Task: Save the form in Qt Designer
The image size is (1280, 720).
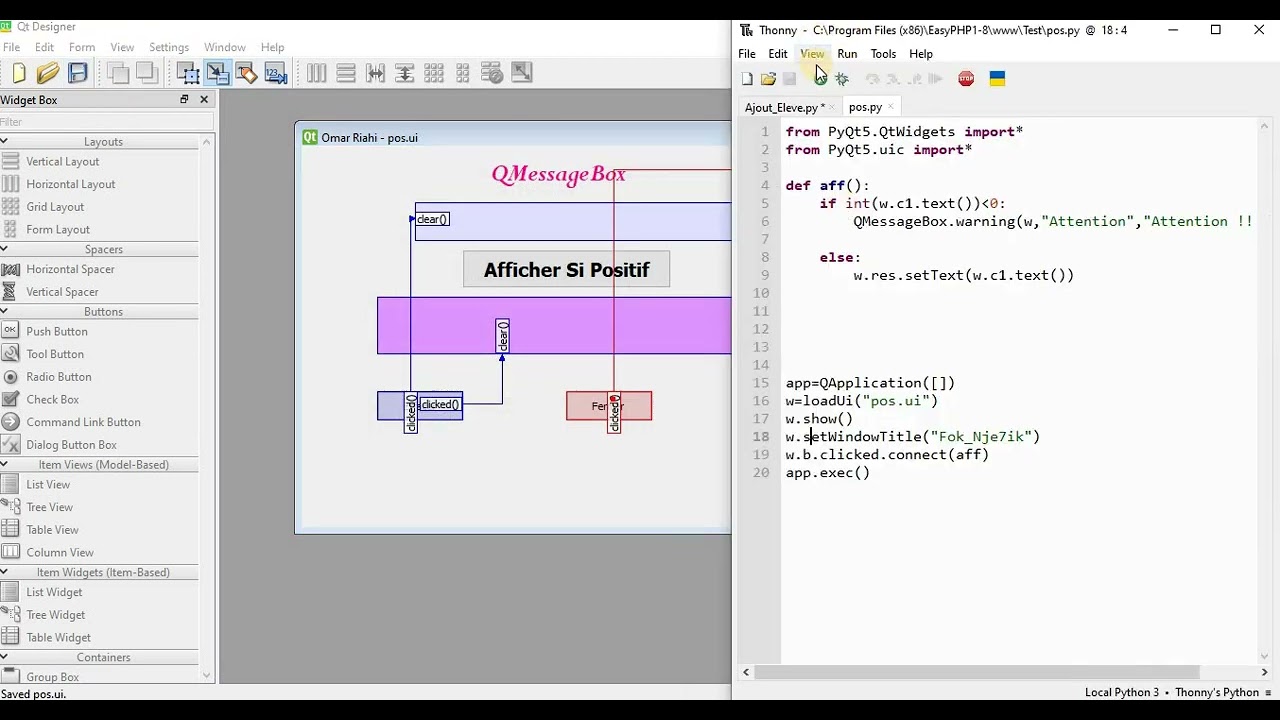Action: (x=78, y=72)
